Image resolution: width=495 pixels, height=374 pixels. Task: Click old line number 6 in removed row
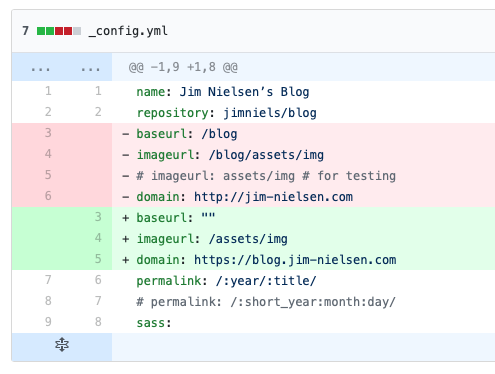click(x=48, y=196)
